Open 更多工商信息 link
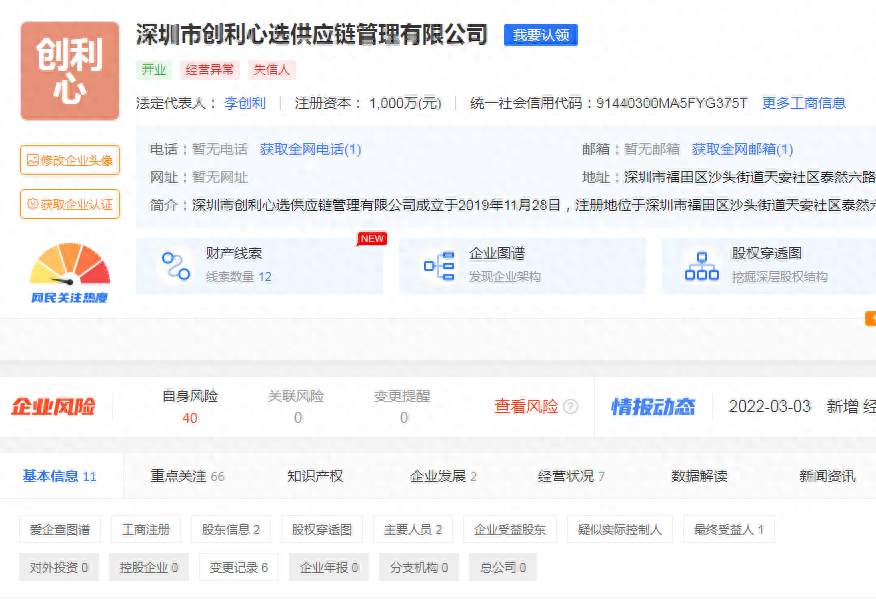The width and height of the screenshot is (876, 599). 803,103
